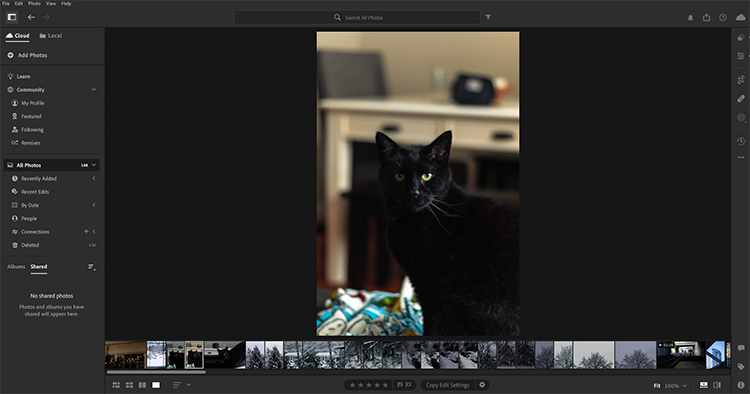Image resolution: width=750 pixels, height=394 pixels.
Task: Go back using the left arrow
Action: (x=31, y=17)
